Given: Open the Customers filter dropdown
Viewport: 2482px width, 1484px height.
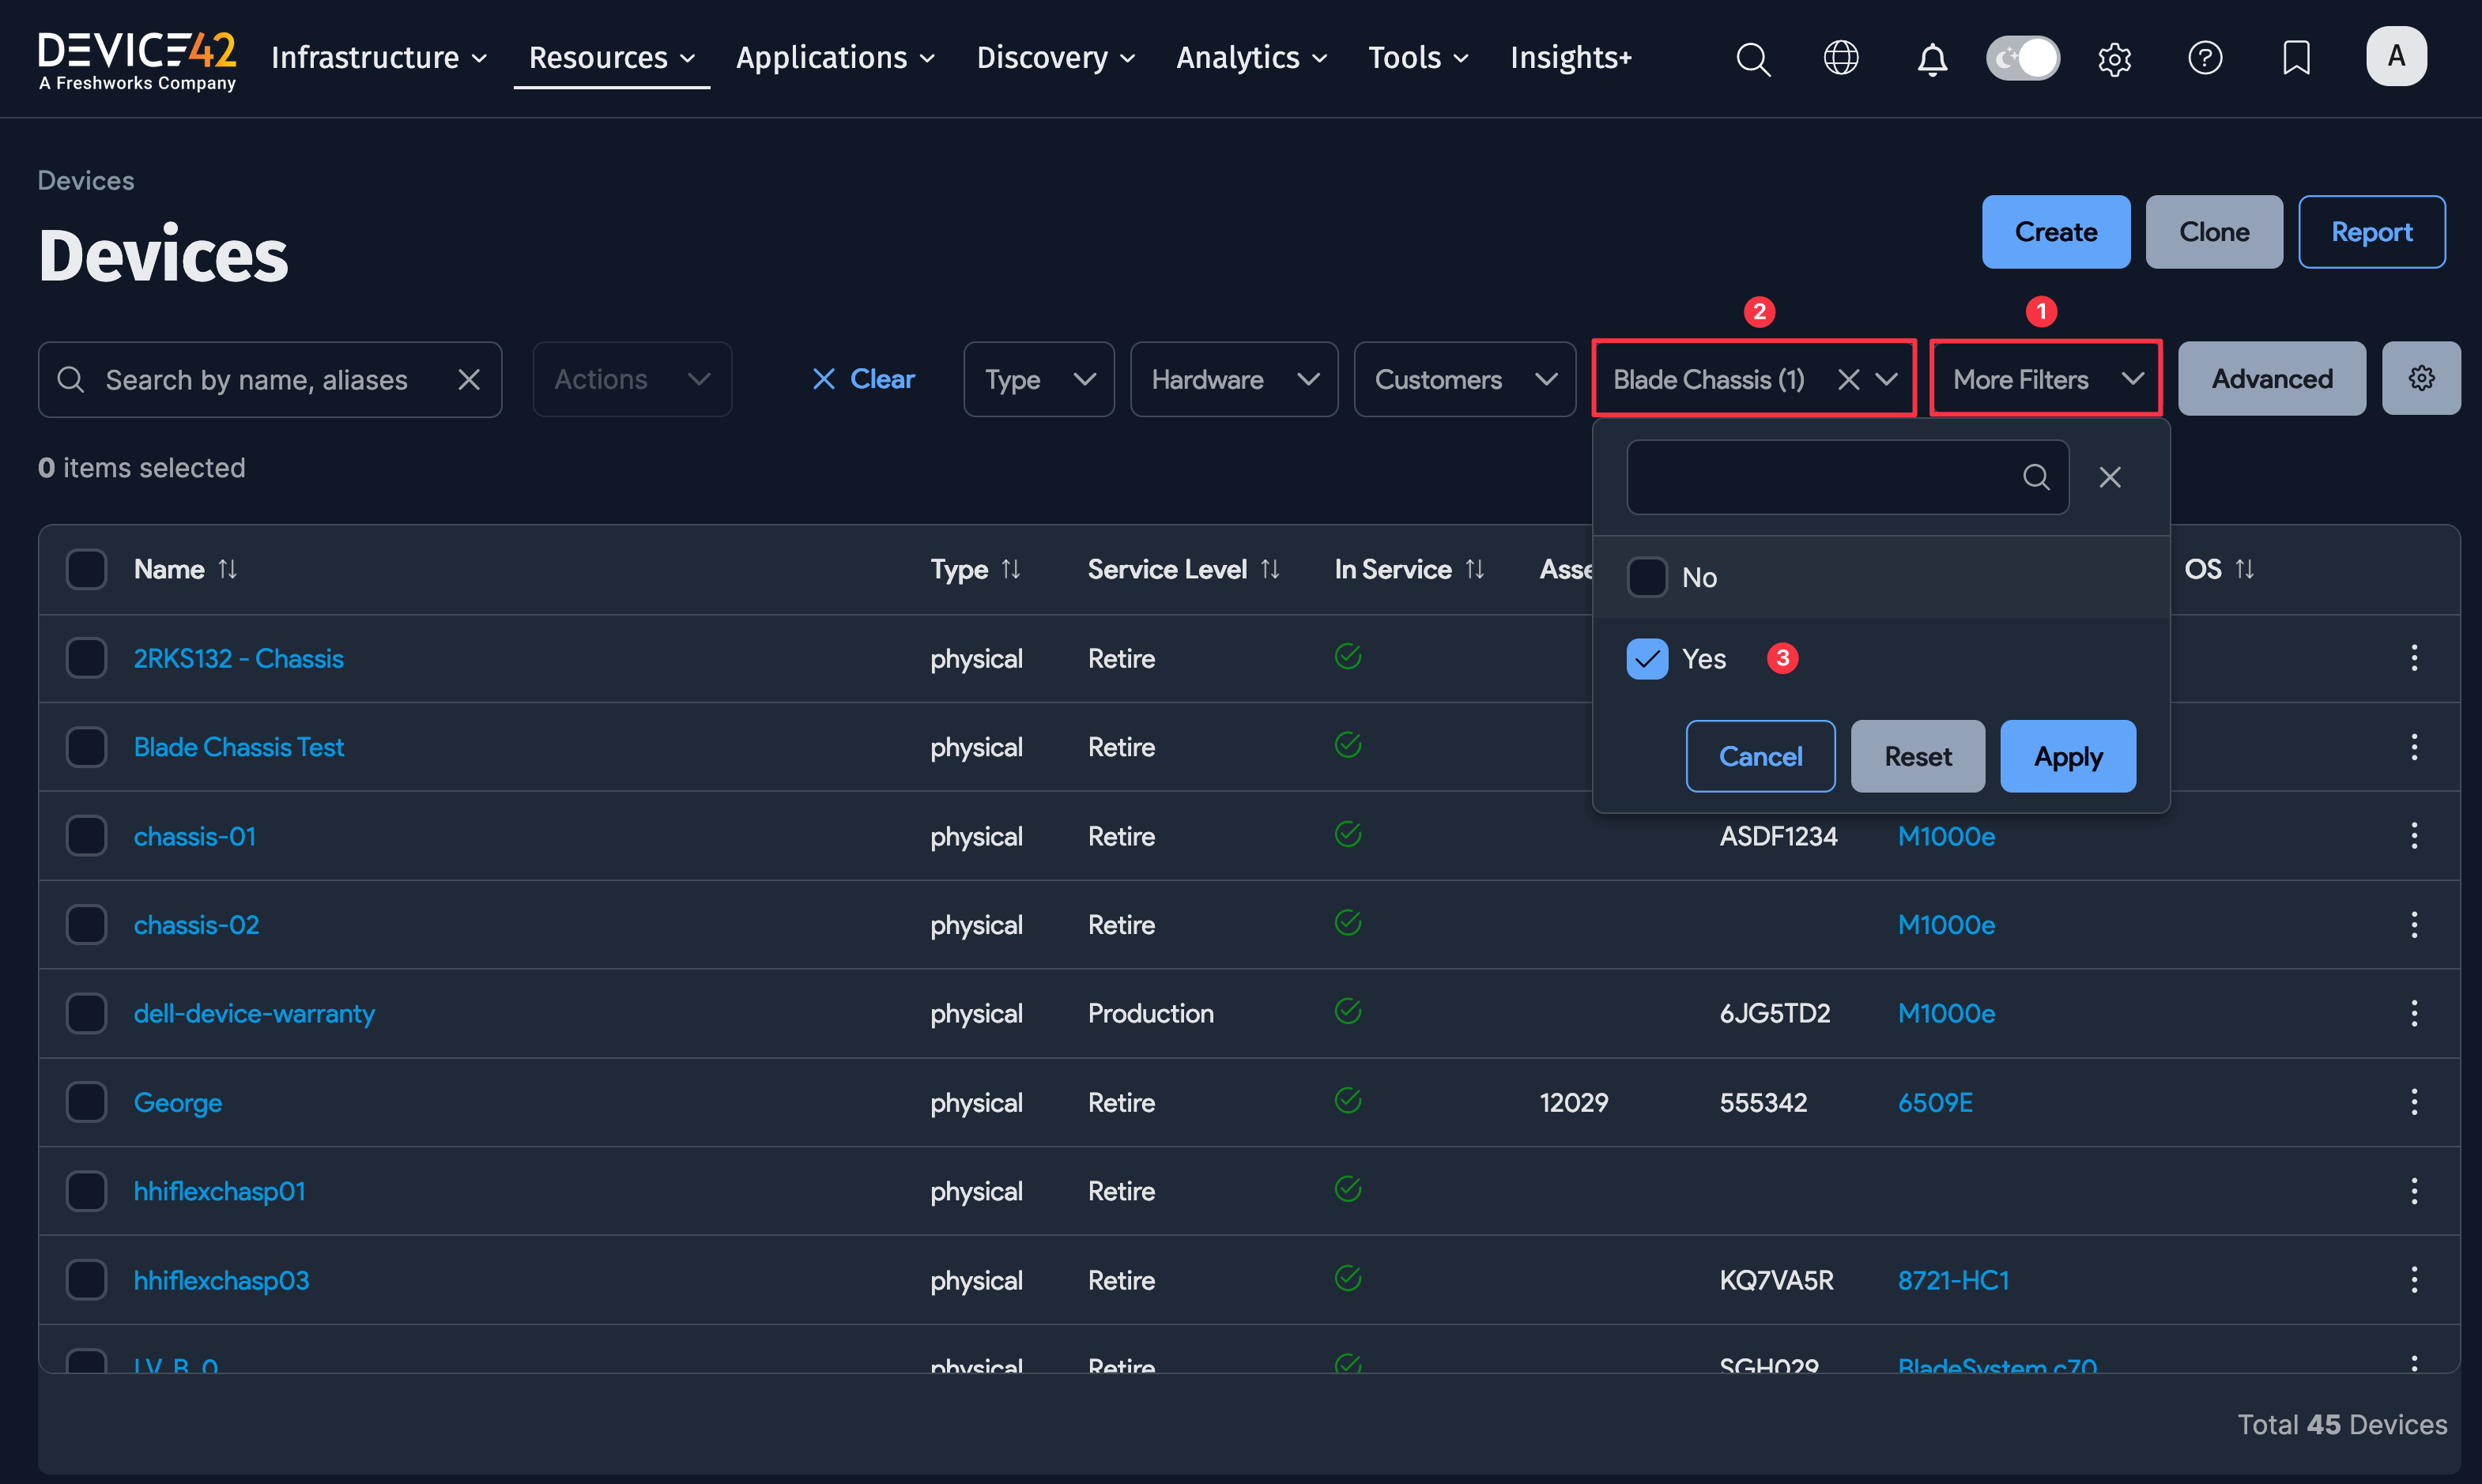Looking at the screenshot, I should 1464,379.
